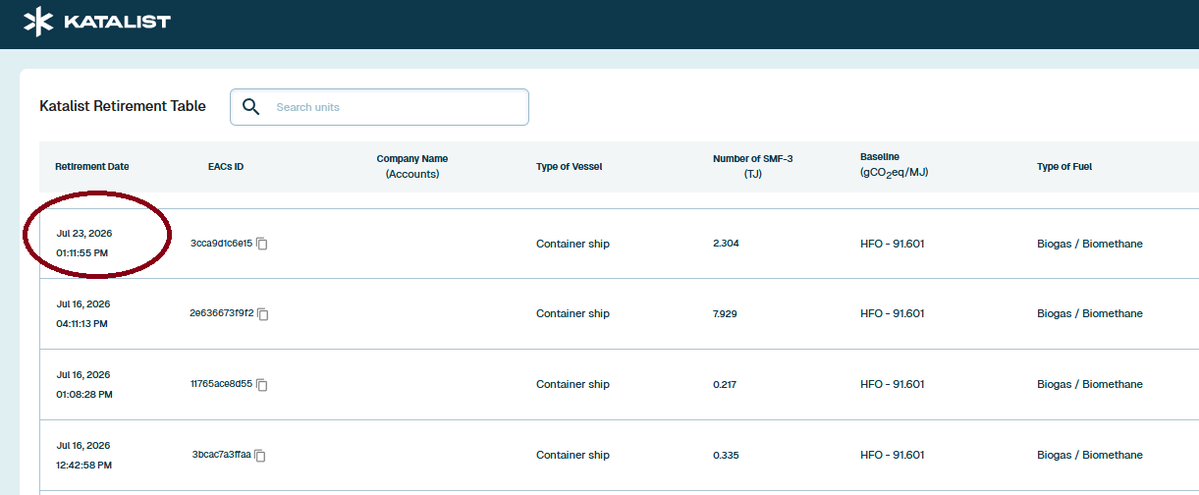Select the Jul 23, 2026 retirement row
The width and height of the screenshot is (1199, 495).
click(x=619, y=243)
